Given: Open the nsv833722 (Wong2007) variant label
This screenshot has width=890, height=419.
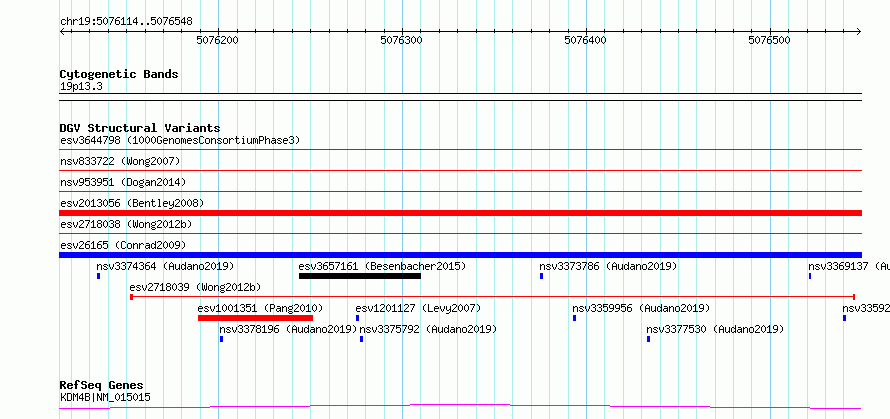Looking at the screenshot, I should (x=120, y=161).
